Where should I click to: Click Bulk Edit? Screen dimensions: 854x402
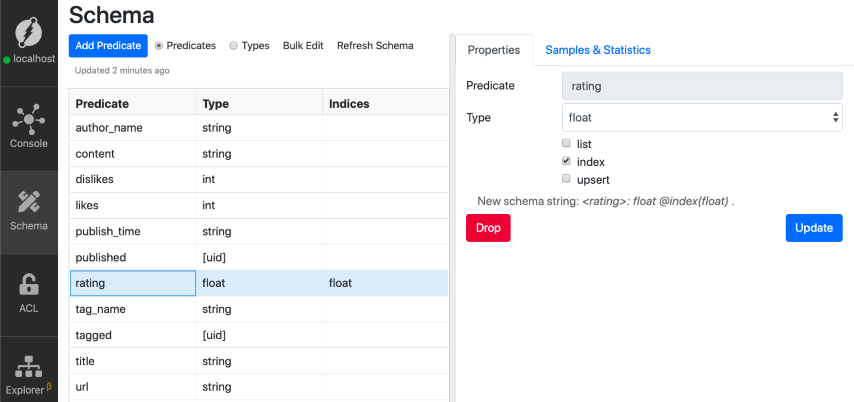303,46
